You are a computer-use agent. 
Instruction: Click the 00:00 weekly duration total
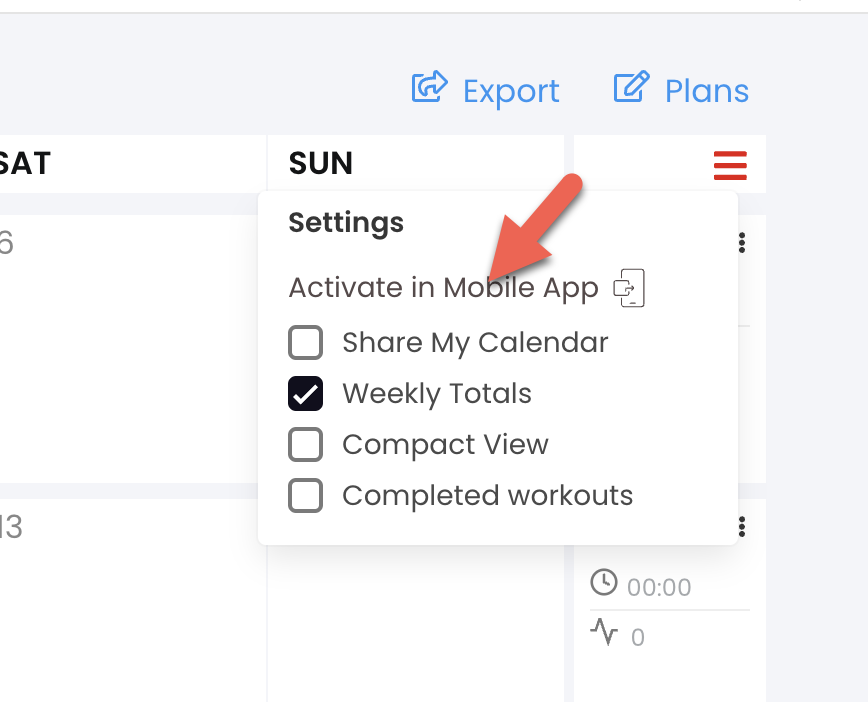[659, 587]
